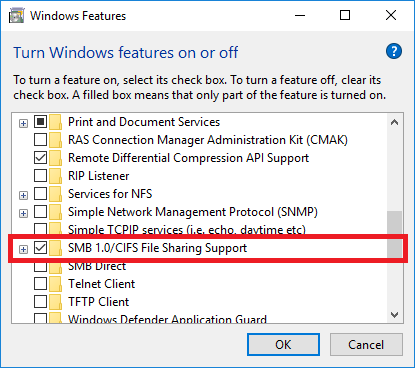Enable the TFTP Client checkbox
Image resolution: width=418 pixels, height=371 pixels.
pyautogui.click(x=40, y=302)
